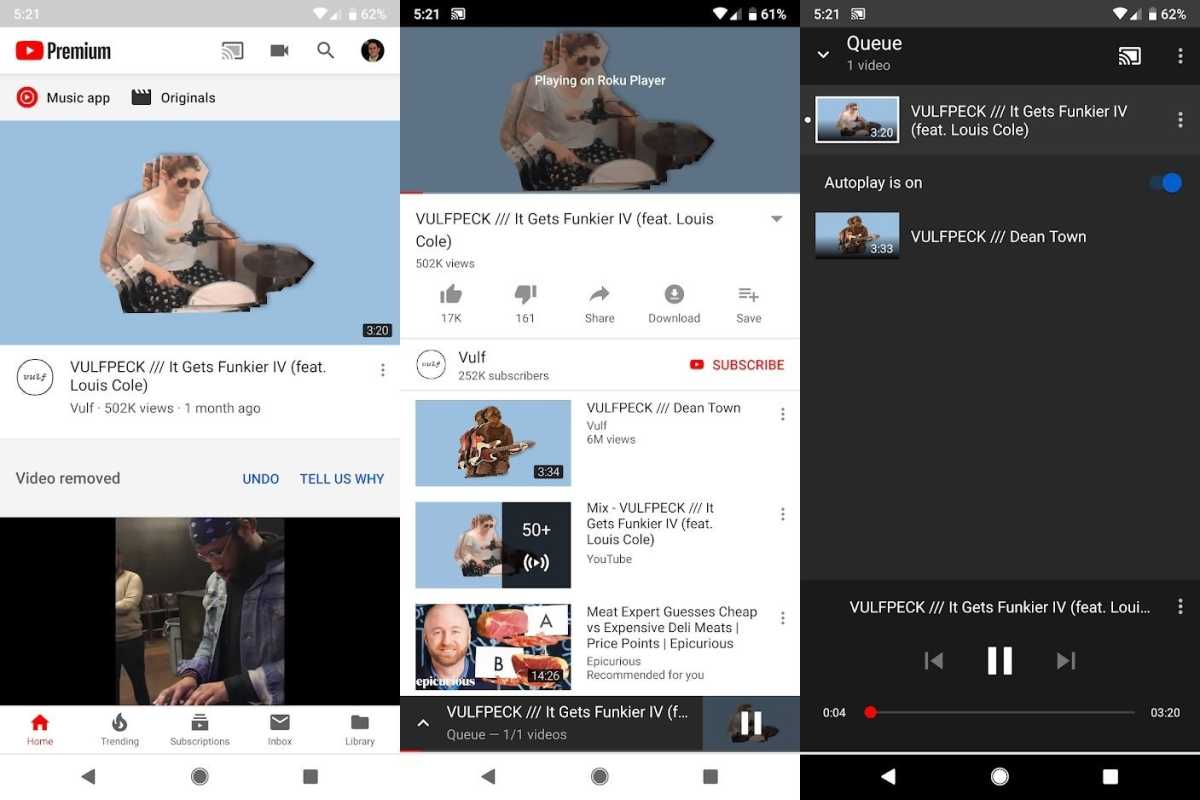Open the Dean Town queue thumbnail
Screen dimensions: 1200x800
pyautogui.click(x=857, y=236)
